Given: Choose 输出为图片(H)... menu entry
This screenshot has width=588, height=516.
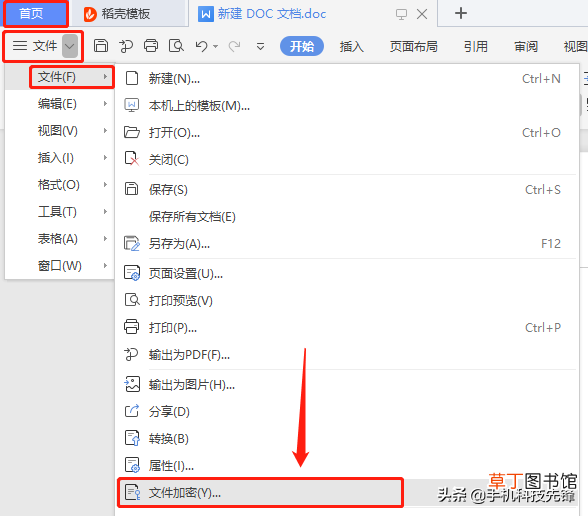Looking at the screenshot, I should coord(347,384).
